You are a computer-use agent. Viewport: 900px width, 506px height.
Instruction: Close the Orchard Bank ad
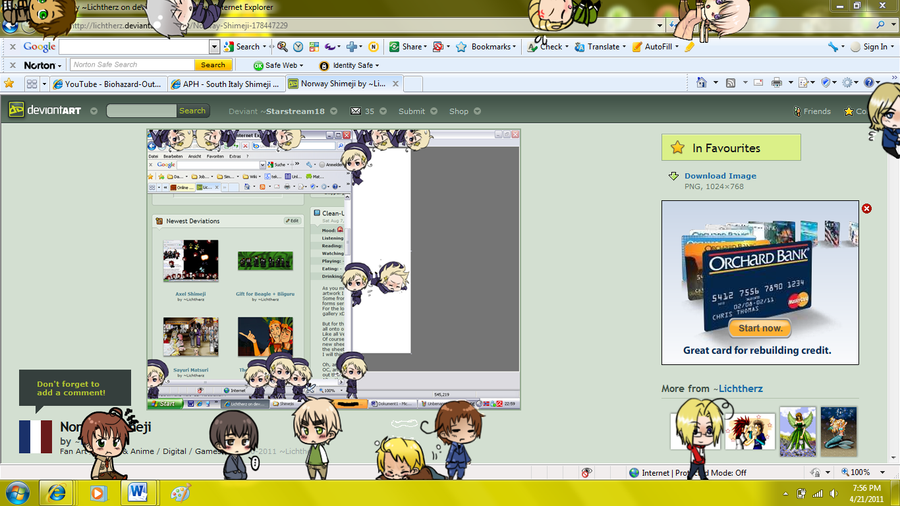point(867,208)
